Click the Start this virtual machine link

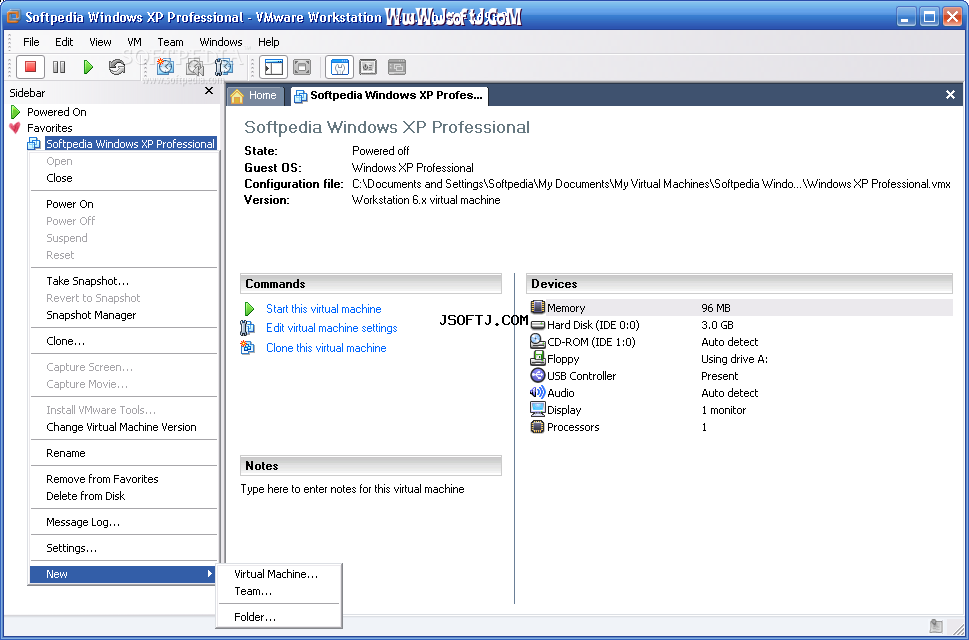coord(323,309)
